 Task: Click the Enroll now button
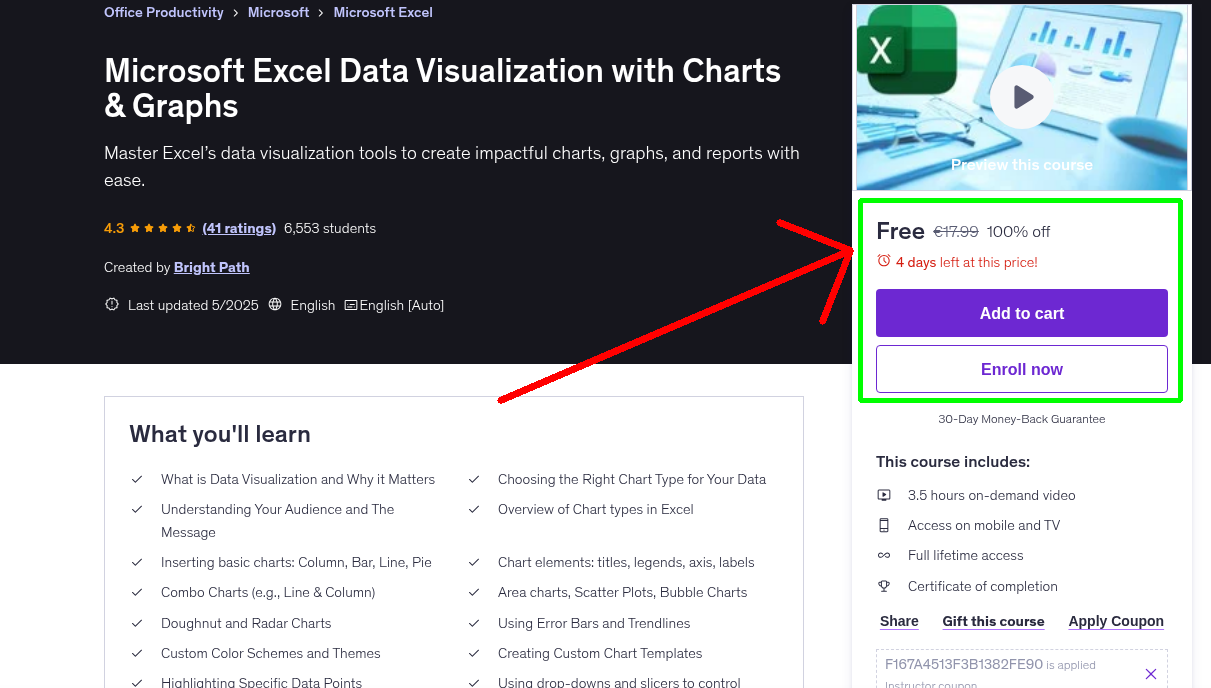click(1021, 368)
